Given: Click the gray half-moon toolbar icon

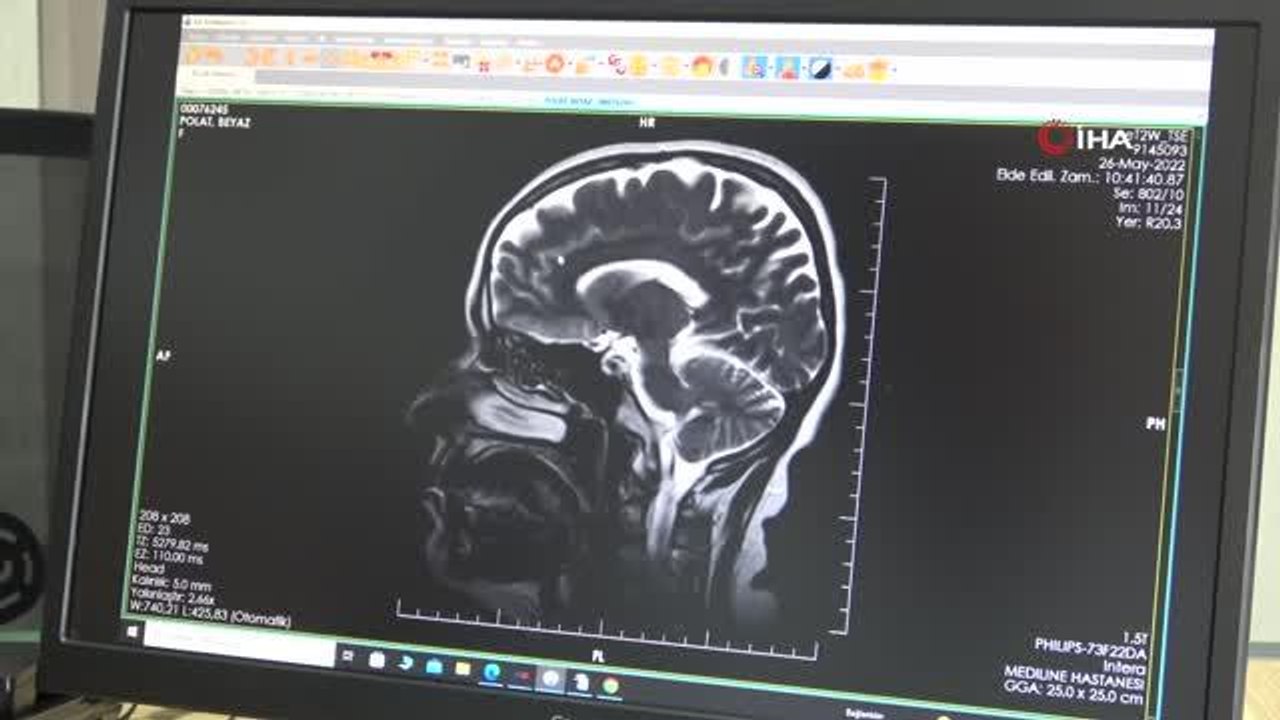Looking at the screenshot, I should pos(725,66).
